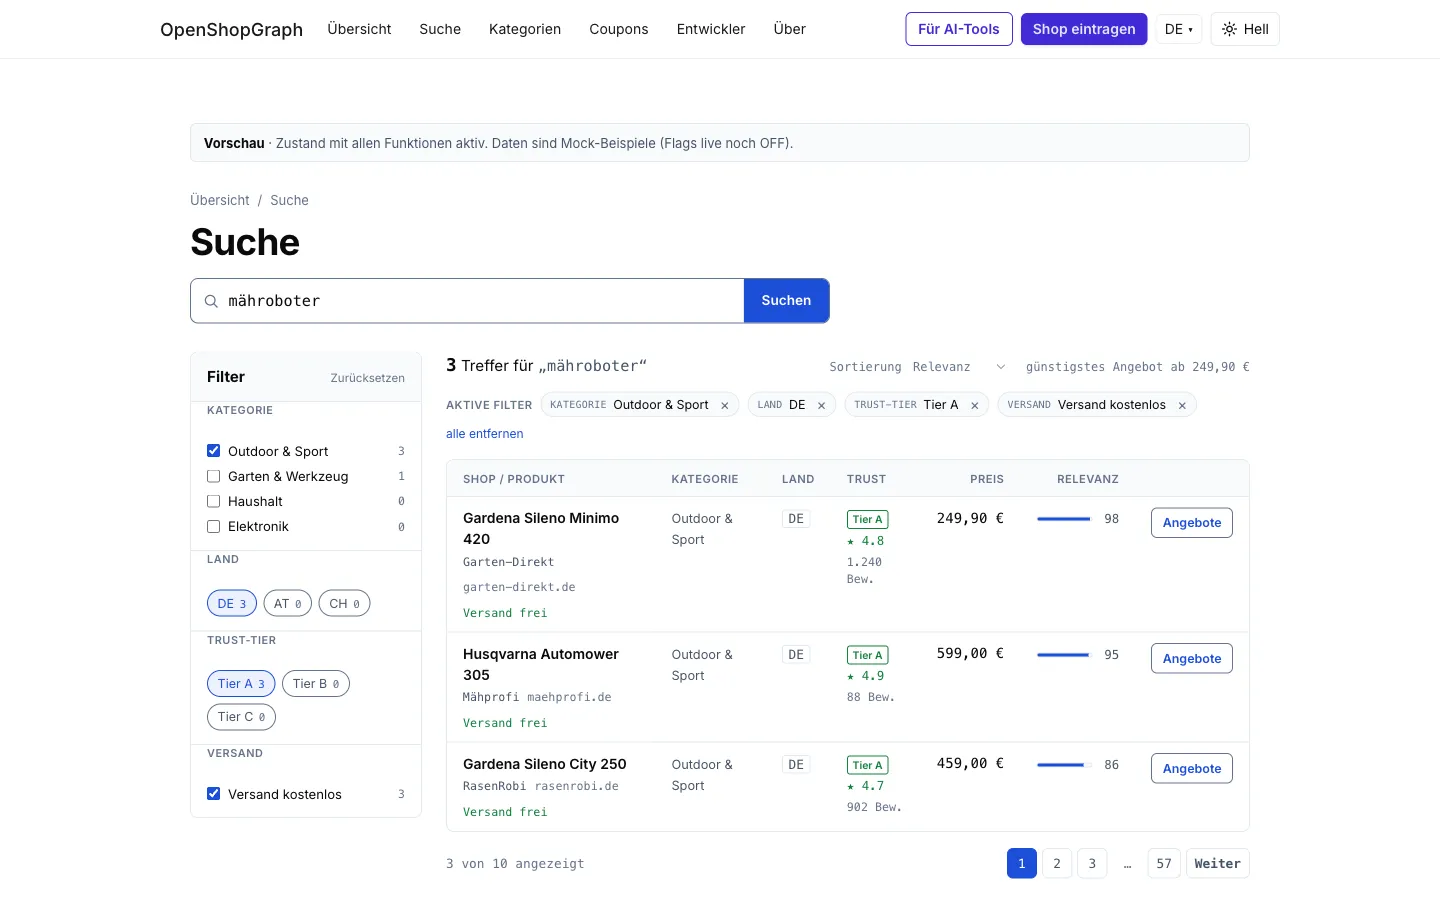Screen dimensions: 1440x900
Task: Click the Suchen button
Action: 786,301
